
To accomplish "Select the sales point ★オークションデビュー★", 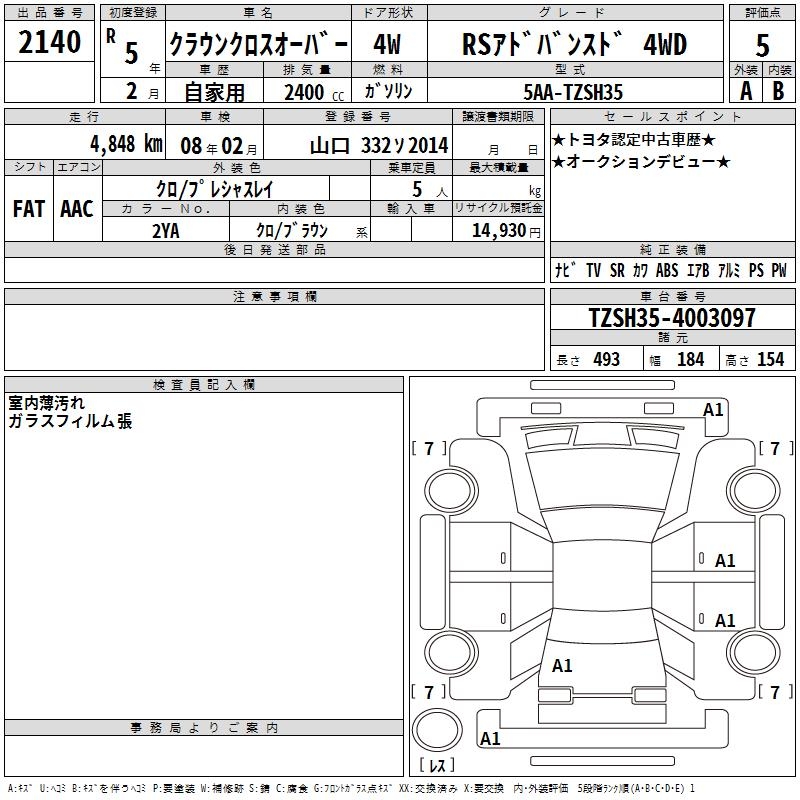I will [642, 162].
